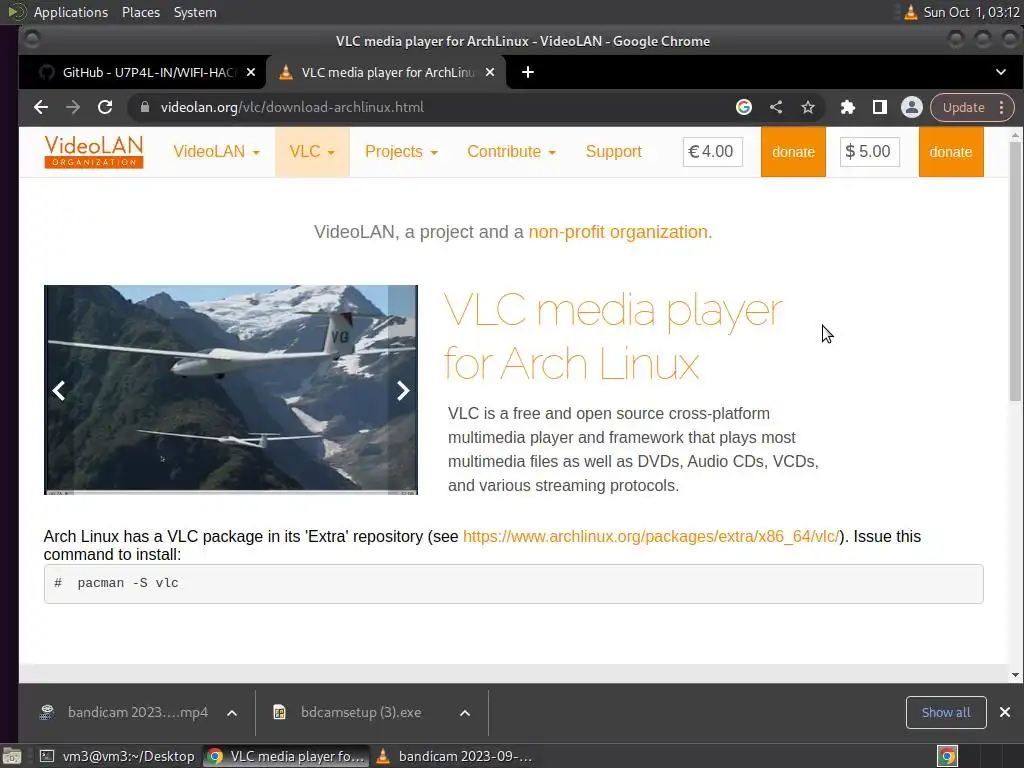
Task: Click Update Chrome button
Action: pyautogui.click(x=963, y=107)
